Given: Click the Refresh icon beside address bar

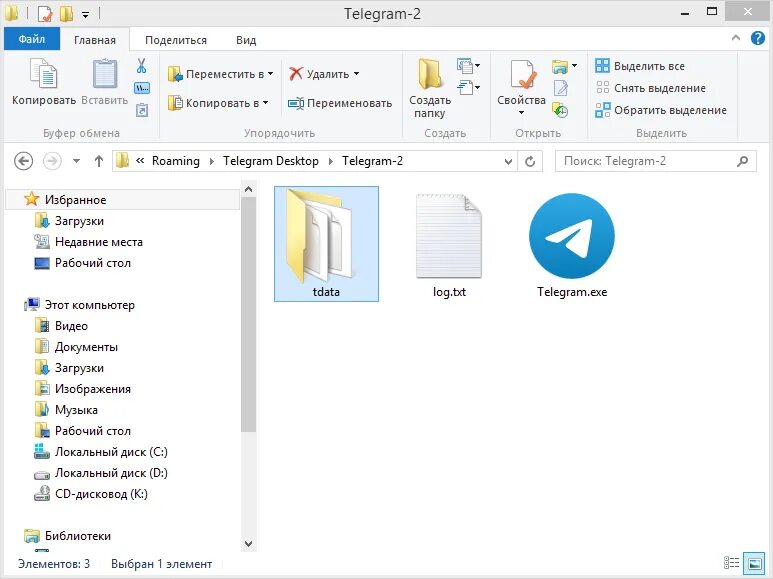Looking at the screenshot, I should pos(530,161).
